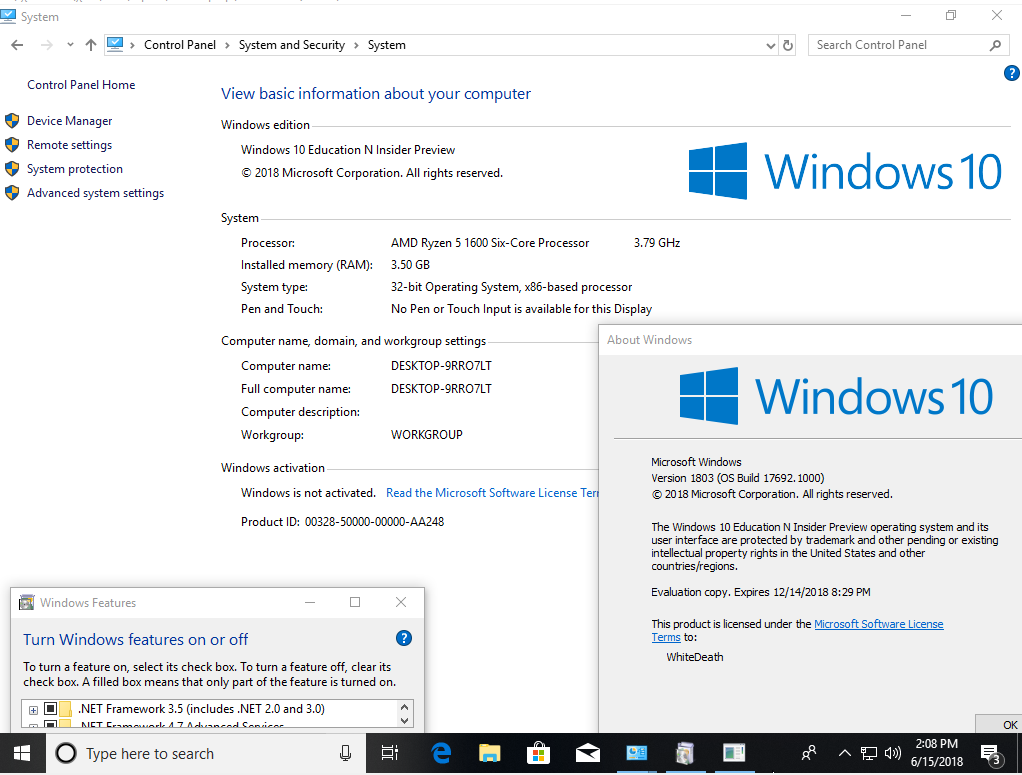Select Control Panel in the breadcrumb path
The image size is (1022, 775).
pos(179,45)
